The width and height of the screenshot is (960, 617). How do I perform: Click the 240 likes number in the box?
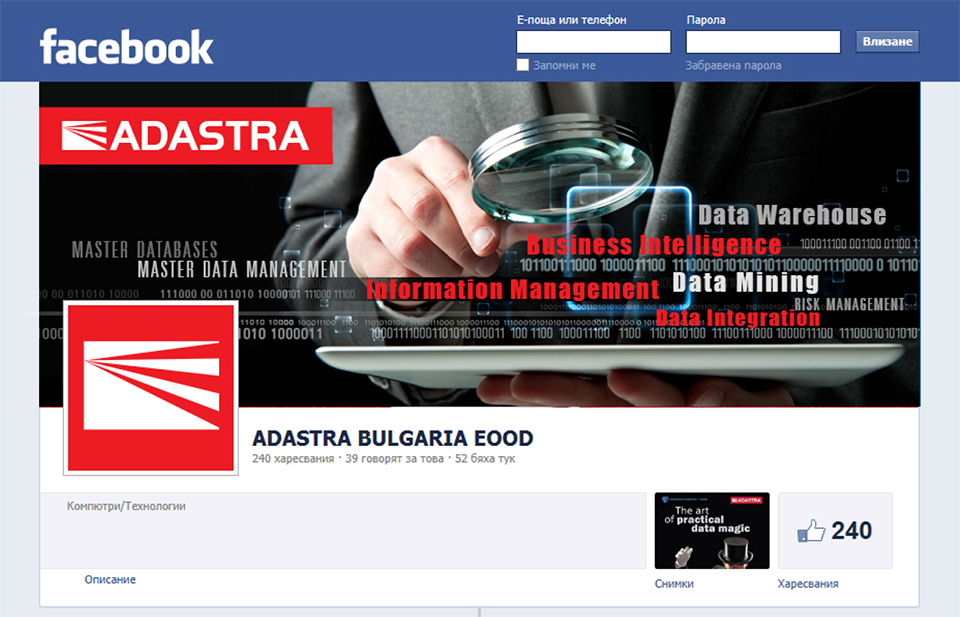tap(852, 531)
